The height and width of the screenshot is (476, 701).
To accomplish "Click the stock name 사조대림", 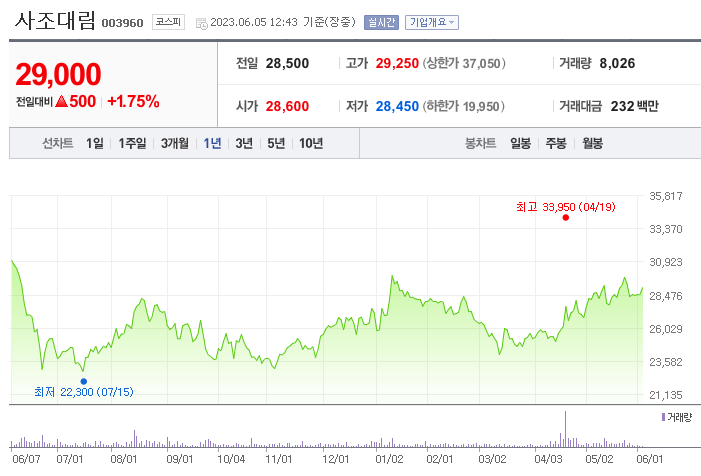I will pyautogui.click(x=55, y=21).
